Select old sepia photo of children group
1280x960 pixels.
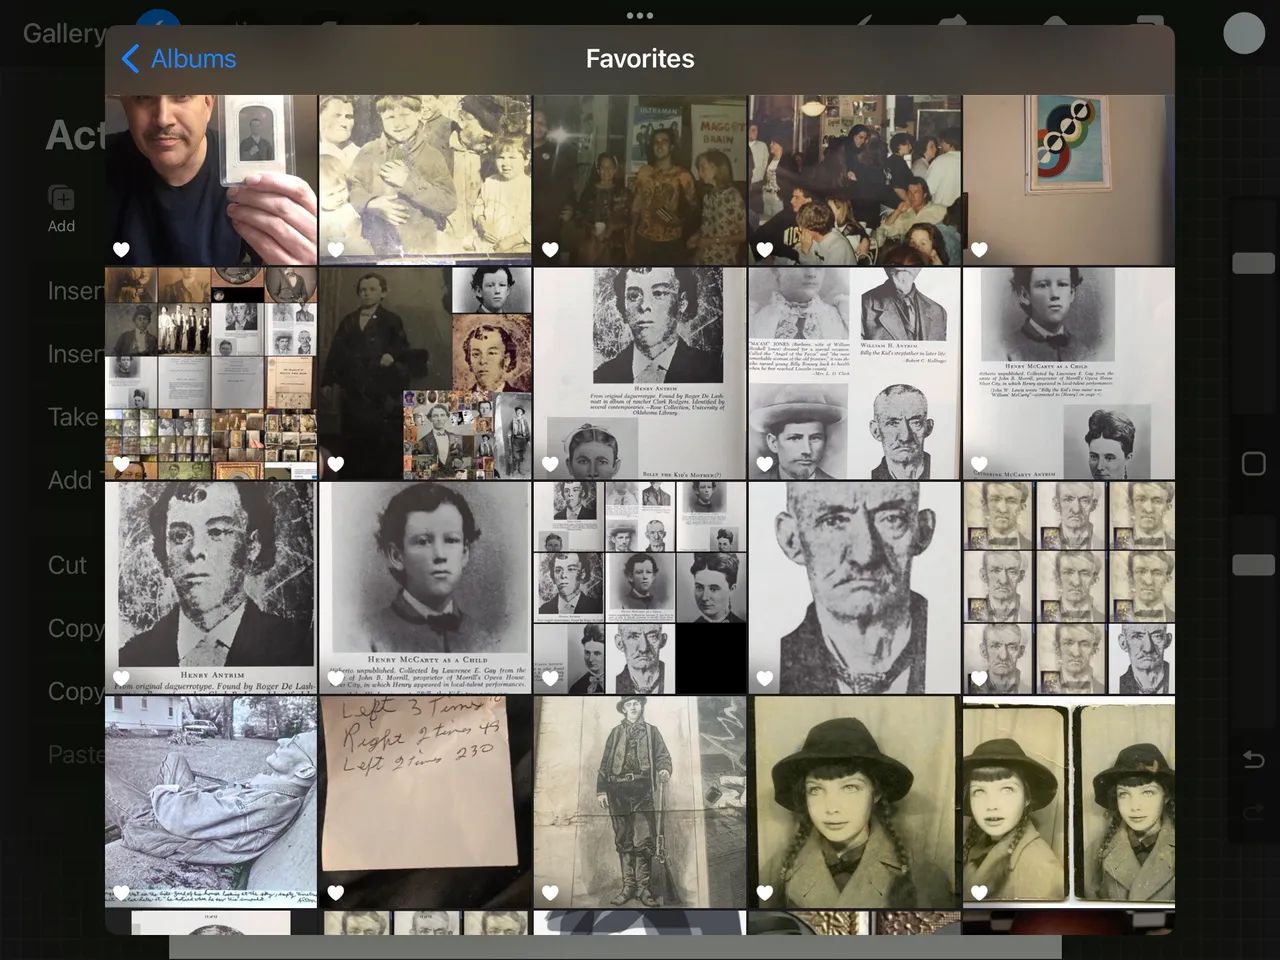click(425, 180)
